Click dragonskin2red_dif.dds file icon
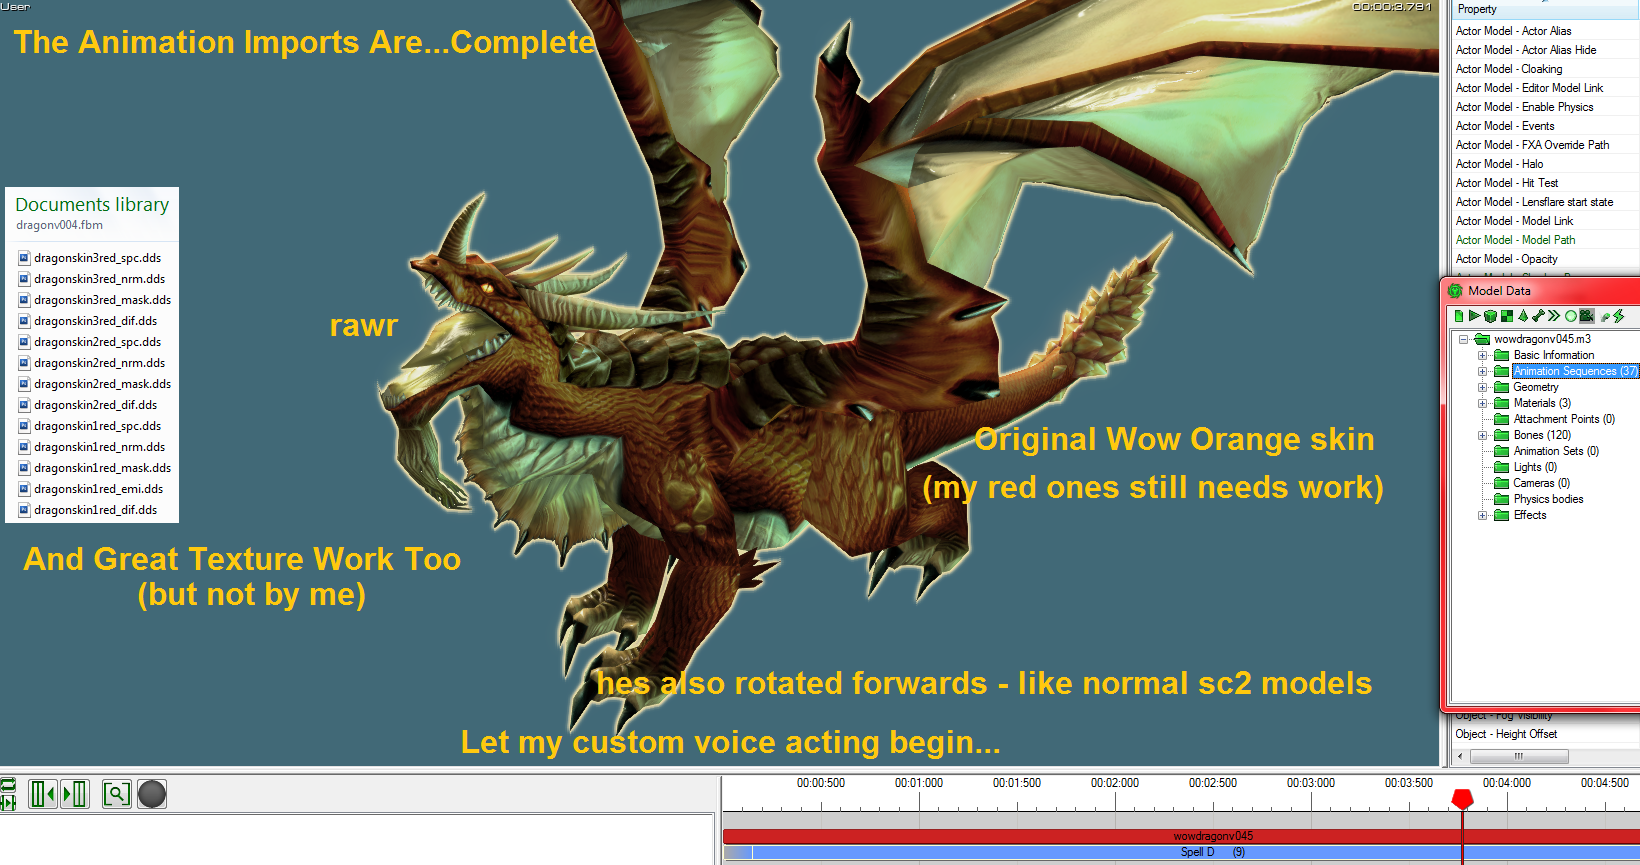Screen dimensions: 1640x865 [x=24, y=405]
